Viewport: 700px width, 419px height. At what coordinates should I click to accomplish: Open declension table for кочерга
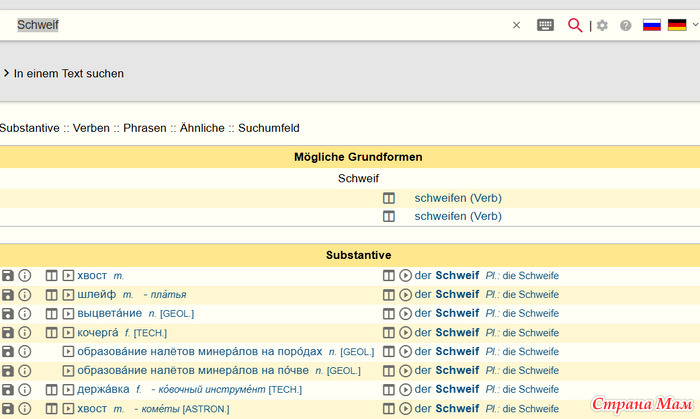pyautogui.click(x=51, y=332)
